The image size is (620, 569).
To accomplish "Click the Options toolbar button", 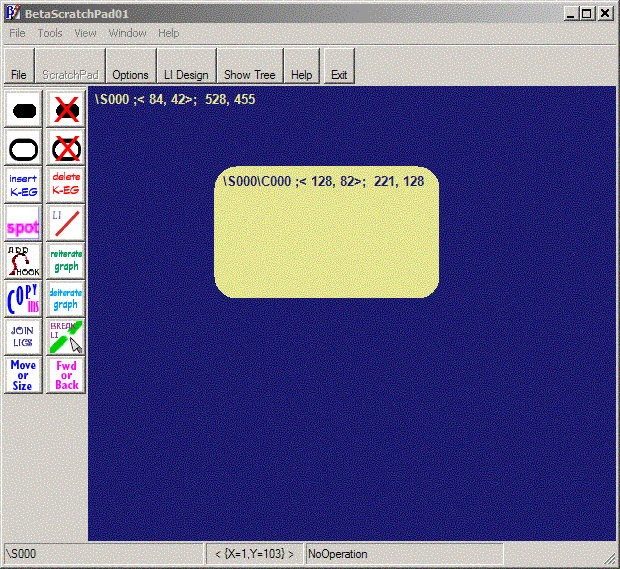I will coord(130,75).
